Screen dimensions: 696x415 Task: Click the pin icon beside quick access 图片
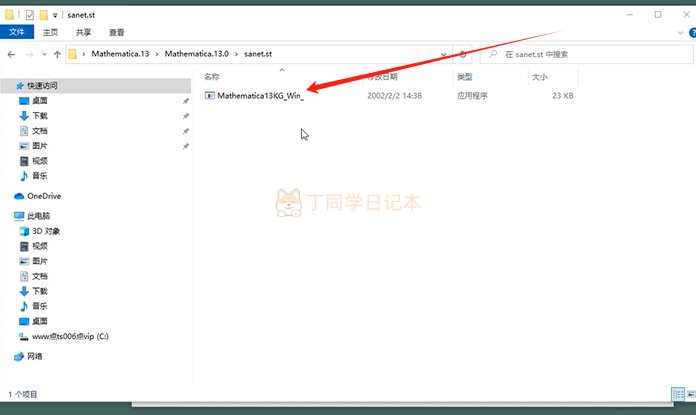pyautogui.click(x=186, y=146)
